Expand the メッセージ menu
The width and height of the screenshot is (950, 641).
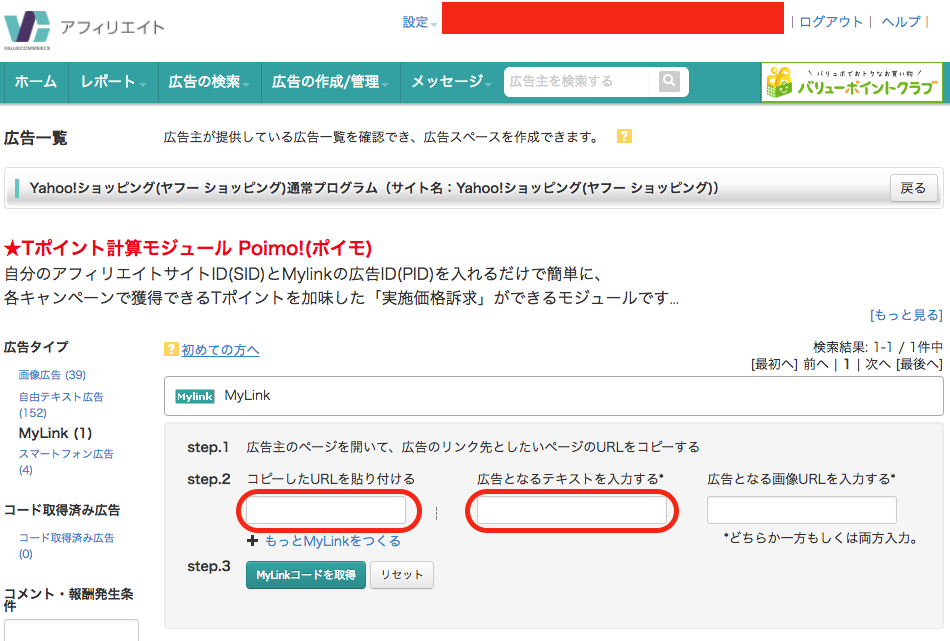(451, 82)
